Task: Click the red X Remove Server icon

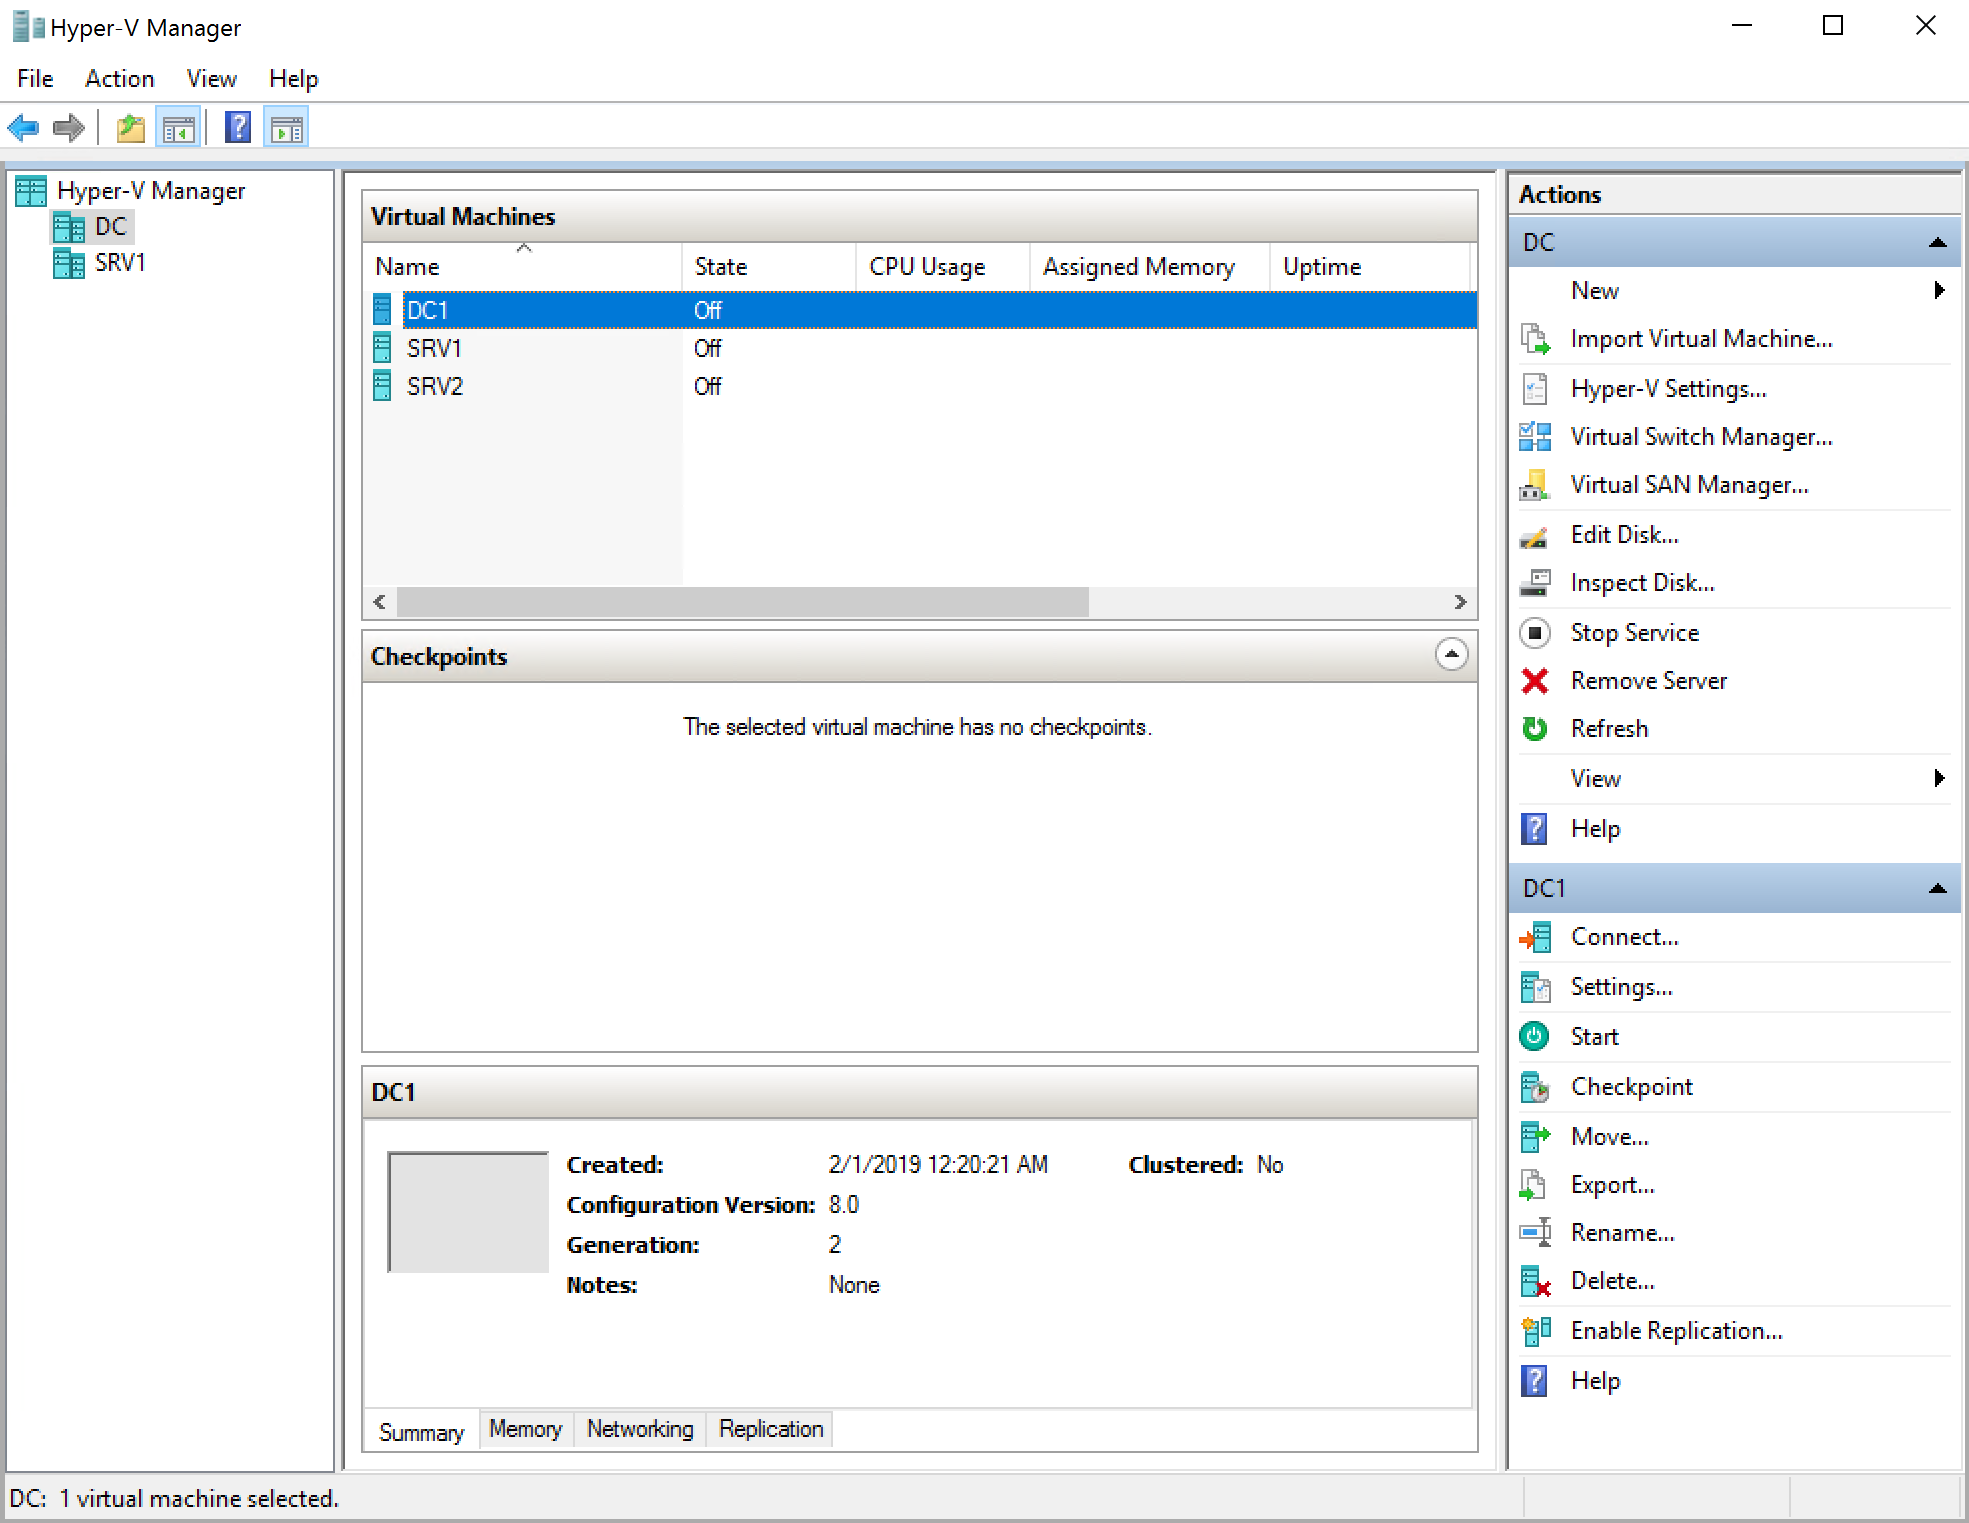Action: click(1535, 681)
